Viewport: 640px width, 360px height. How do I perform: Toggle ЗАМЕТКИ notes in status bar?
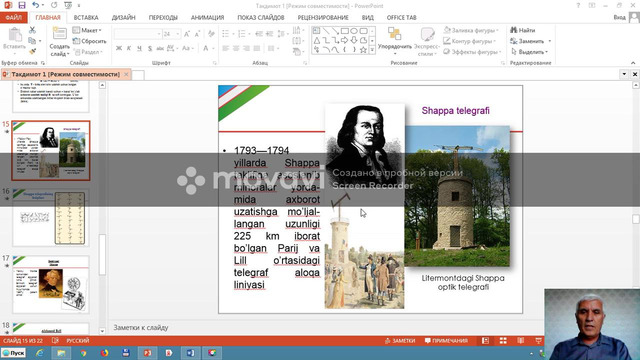click(400, 340)
